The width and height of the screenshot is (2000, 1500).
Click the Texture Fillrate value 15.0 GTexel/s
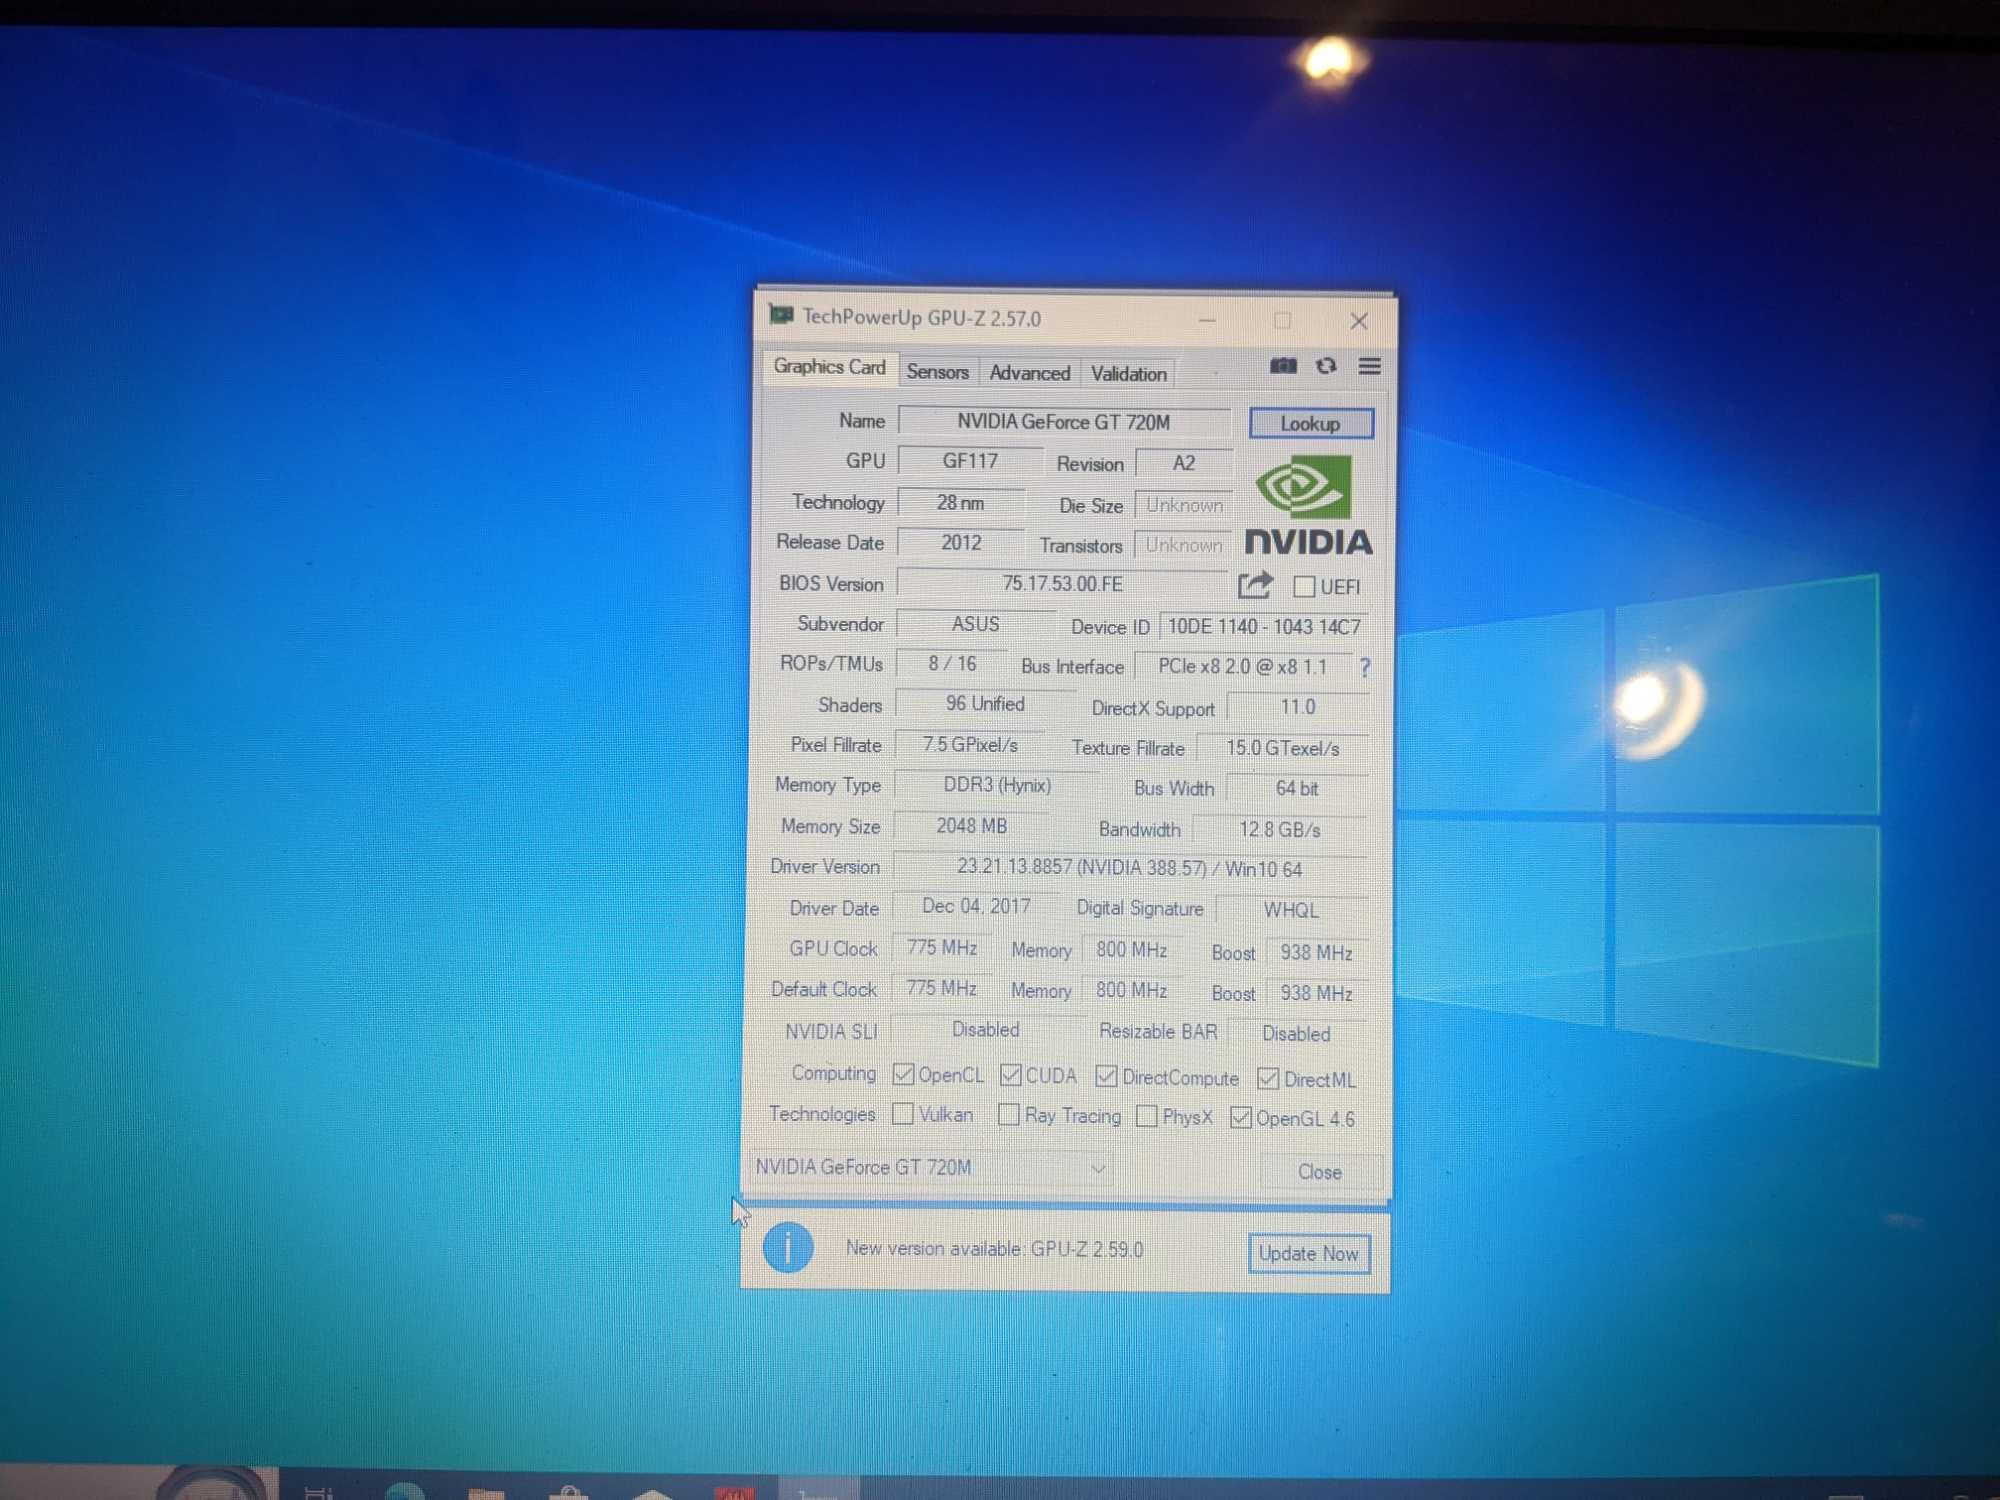[x=1283, y=748]
